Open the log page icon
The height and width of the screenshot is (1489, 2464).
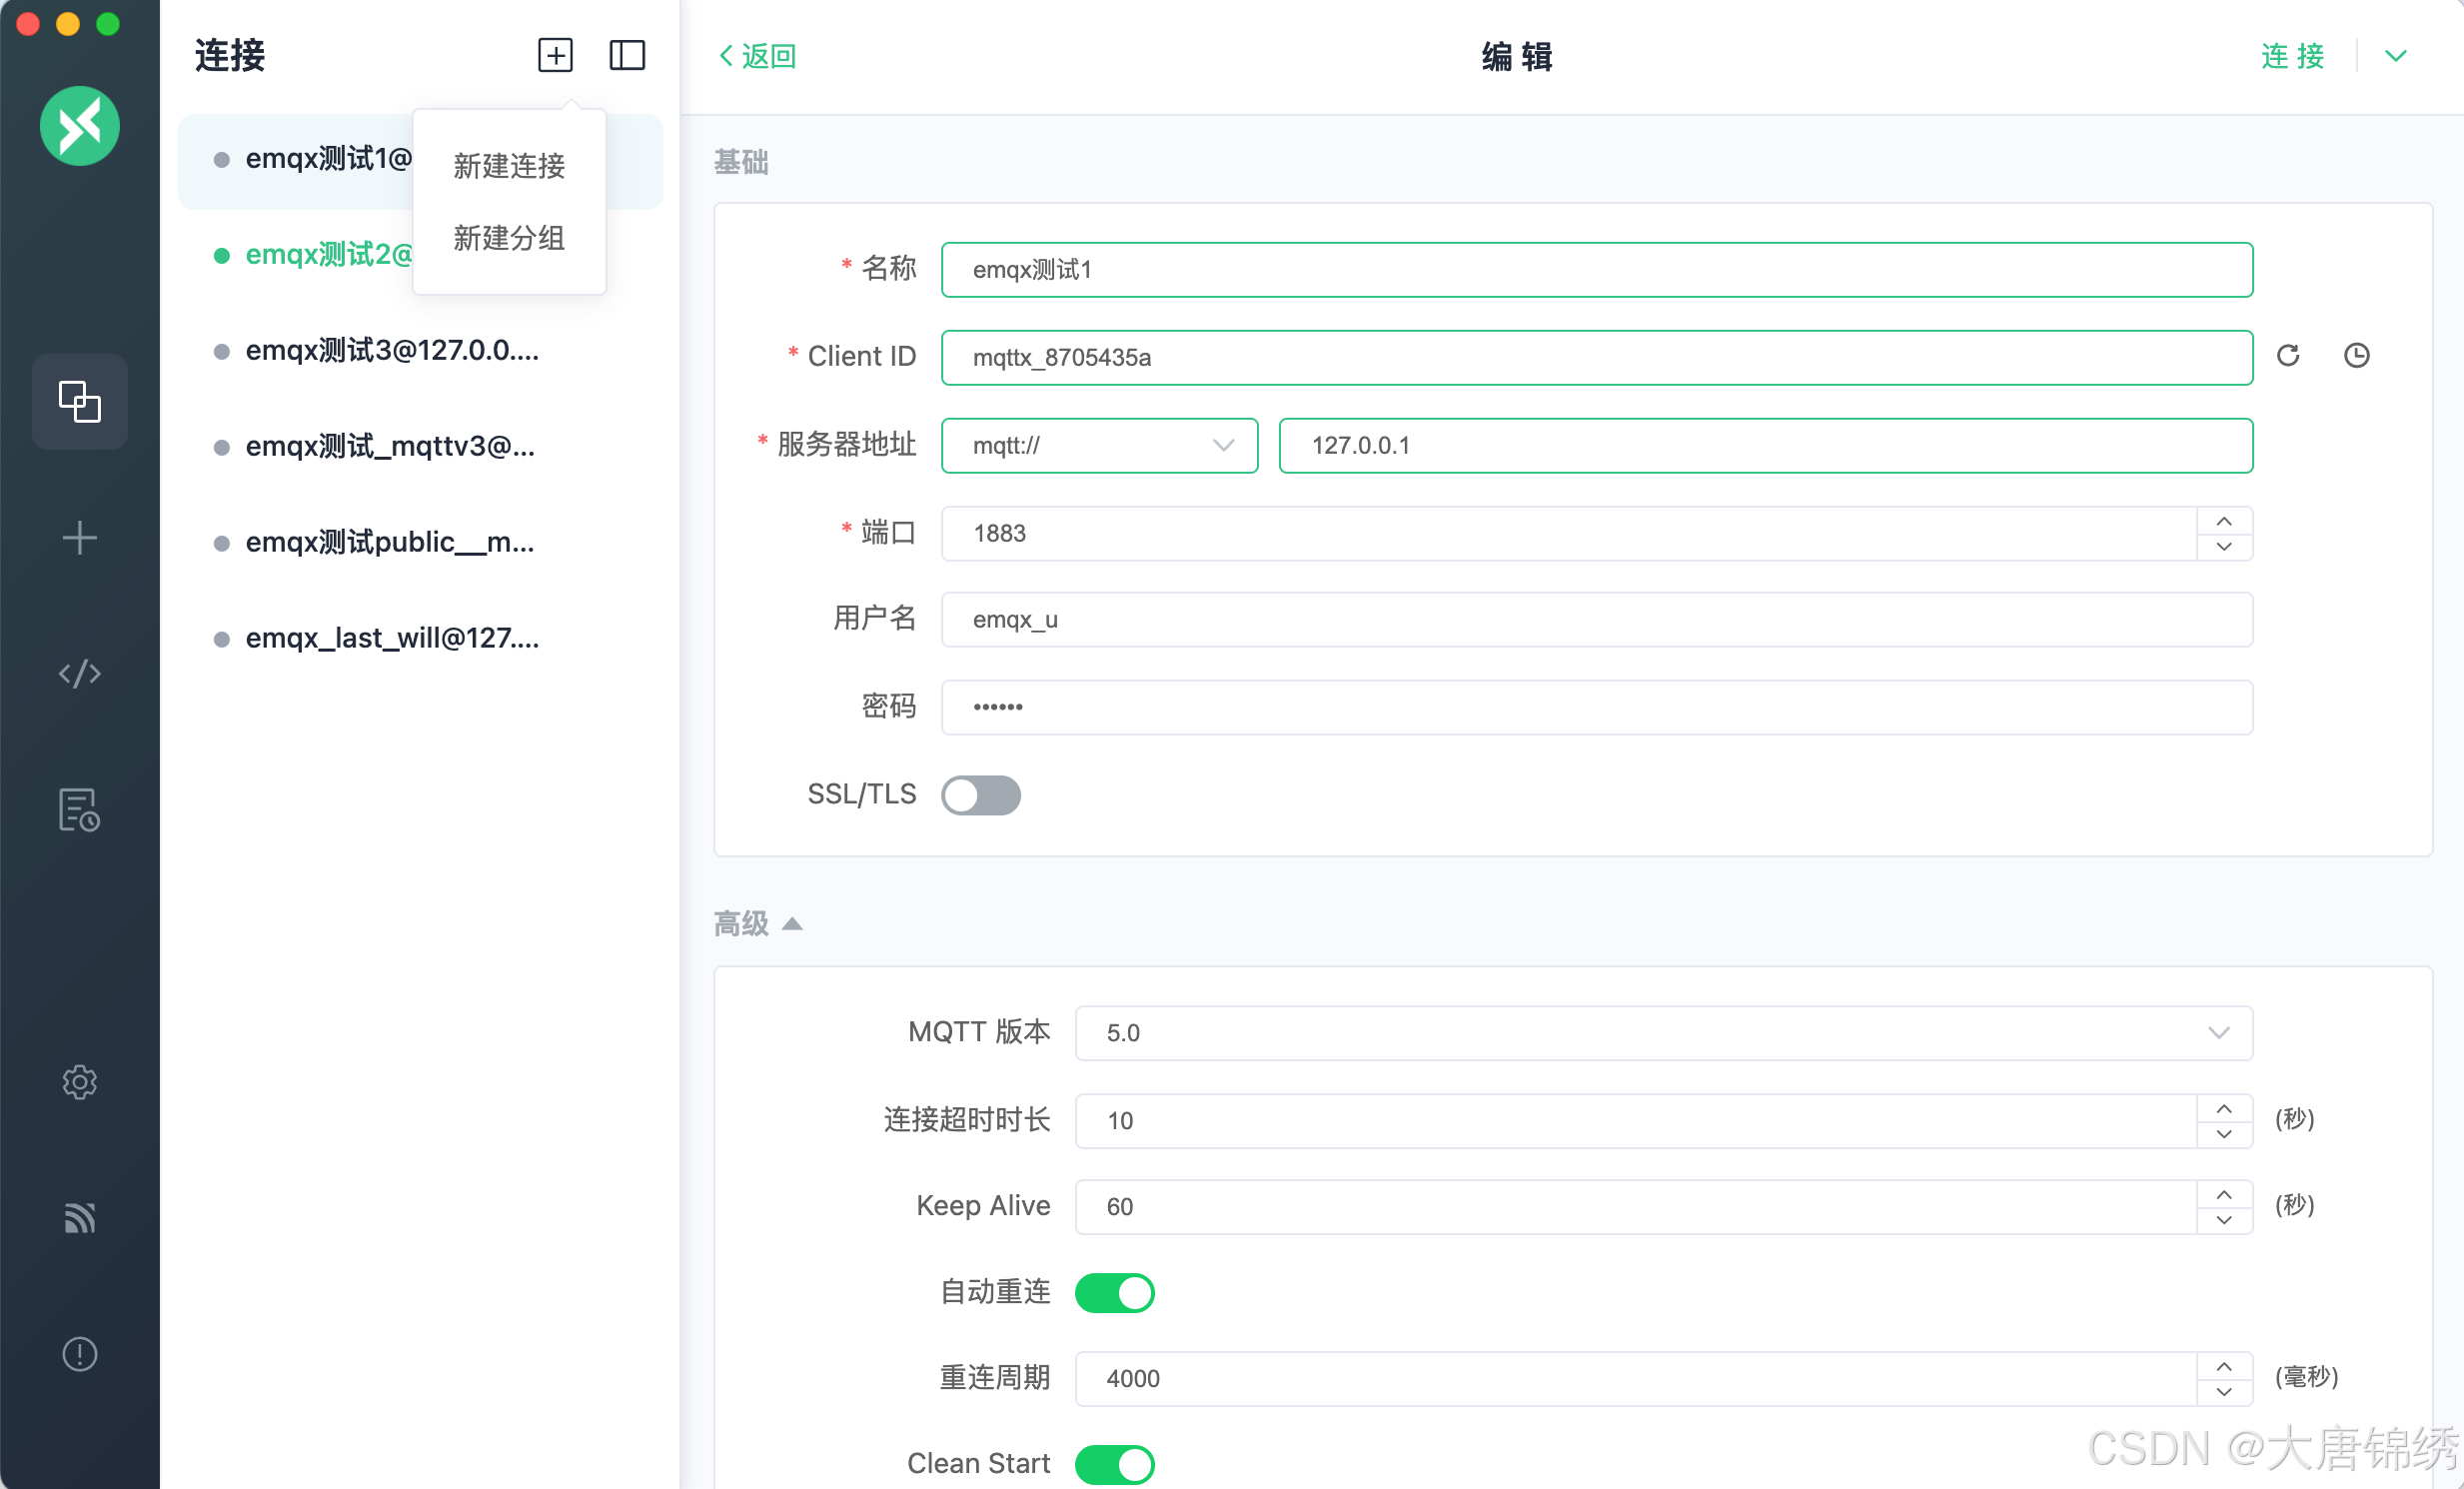pyautogui.click(x=79, y=809)
